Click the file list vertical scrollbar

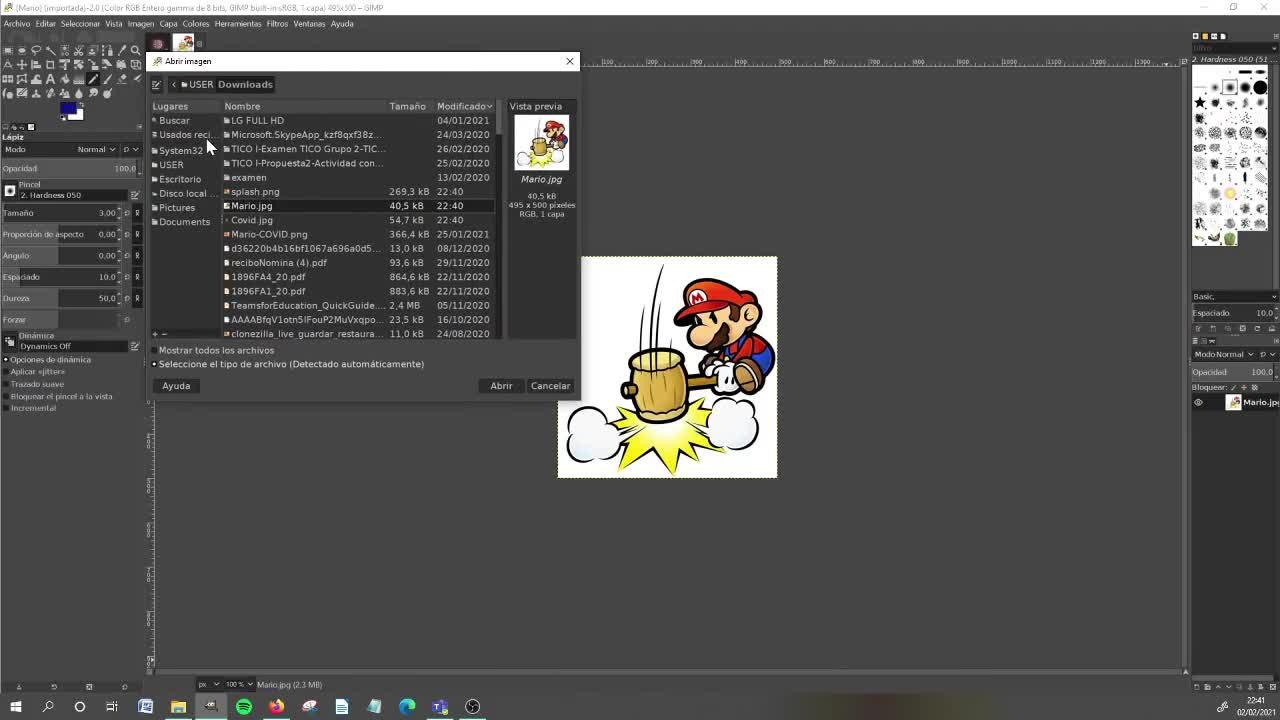click(498, 220)
